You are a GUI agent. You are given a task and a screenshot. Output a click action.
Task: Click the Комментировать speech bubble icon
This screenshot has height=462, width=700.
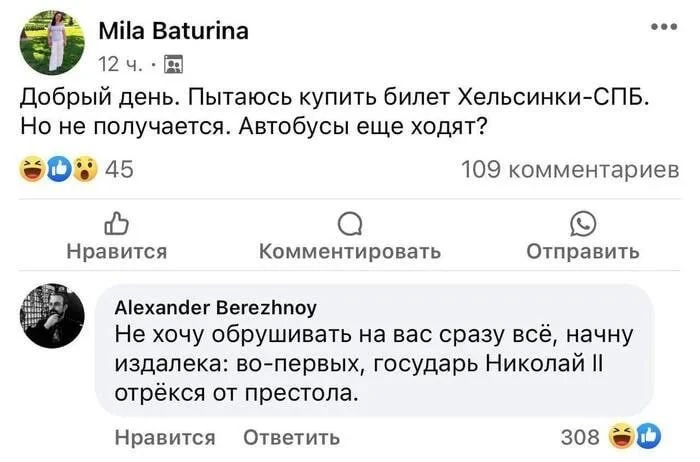point(349,222)
